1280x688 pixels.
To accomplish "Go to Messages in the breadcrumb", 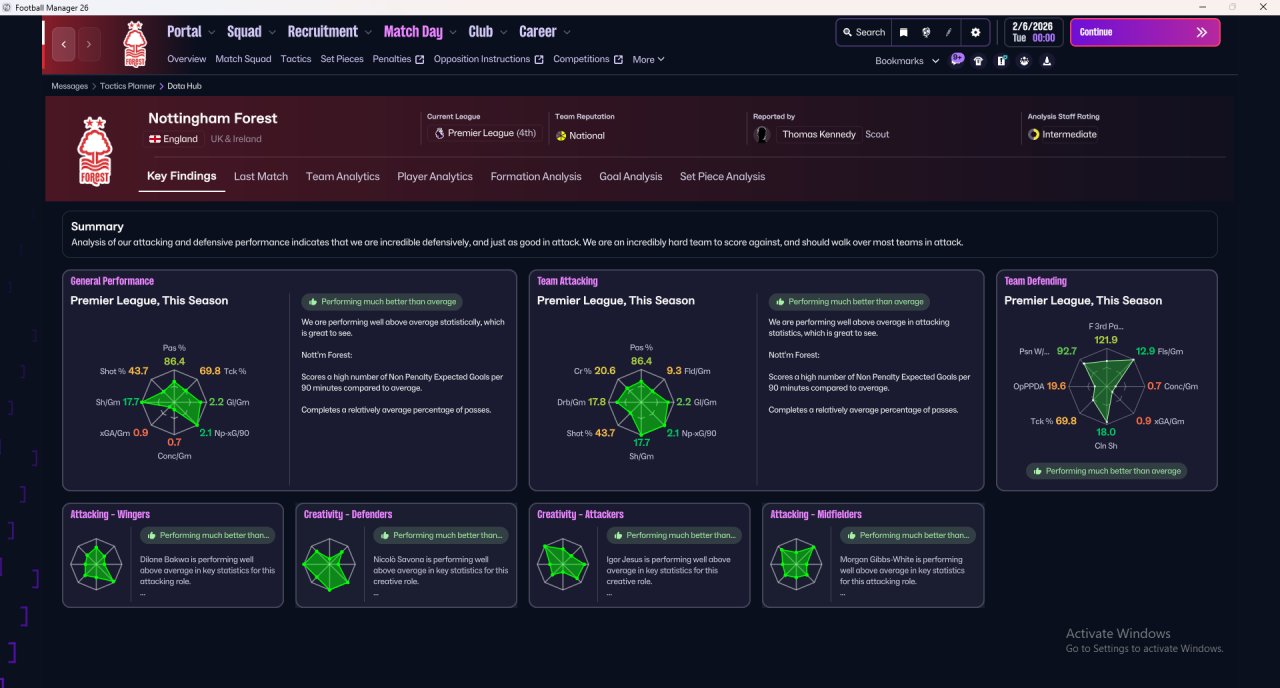I will 70,87.
